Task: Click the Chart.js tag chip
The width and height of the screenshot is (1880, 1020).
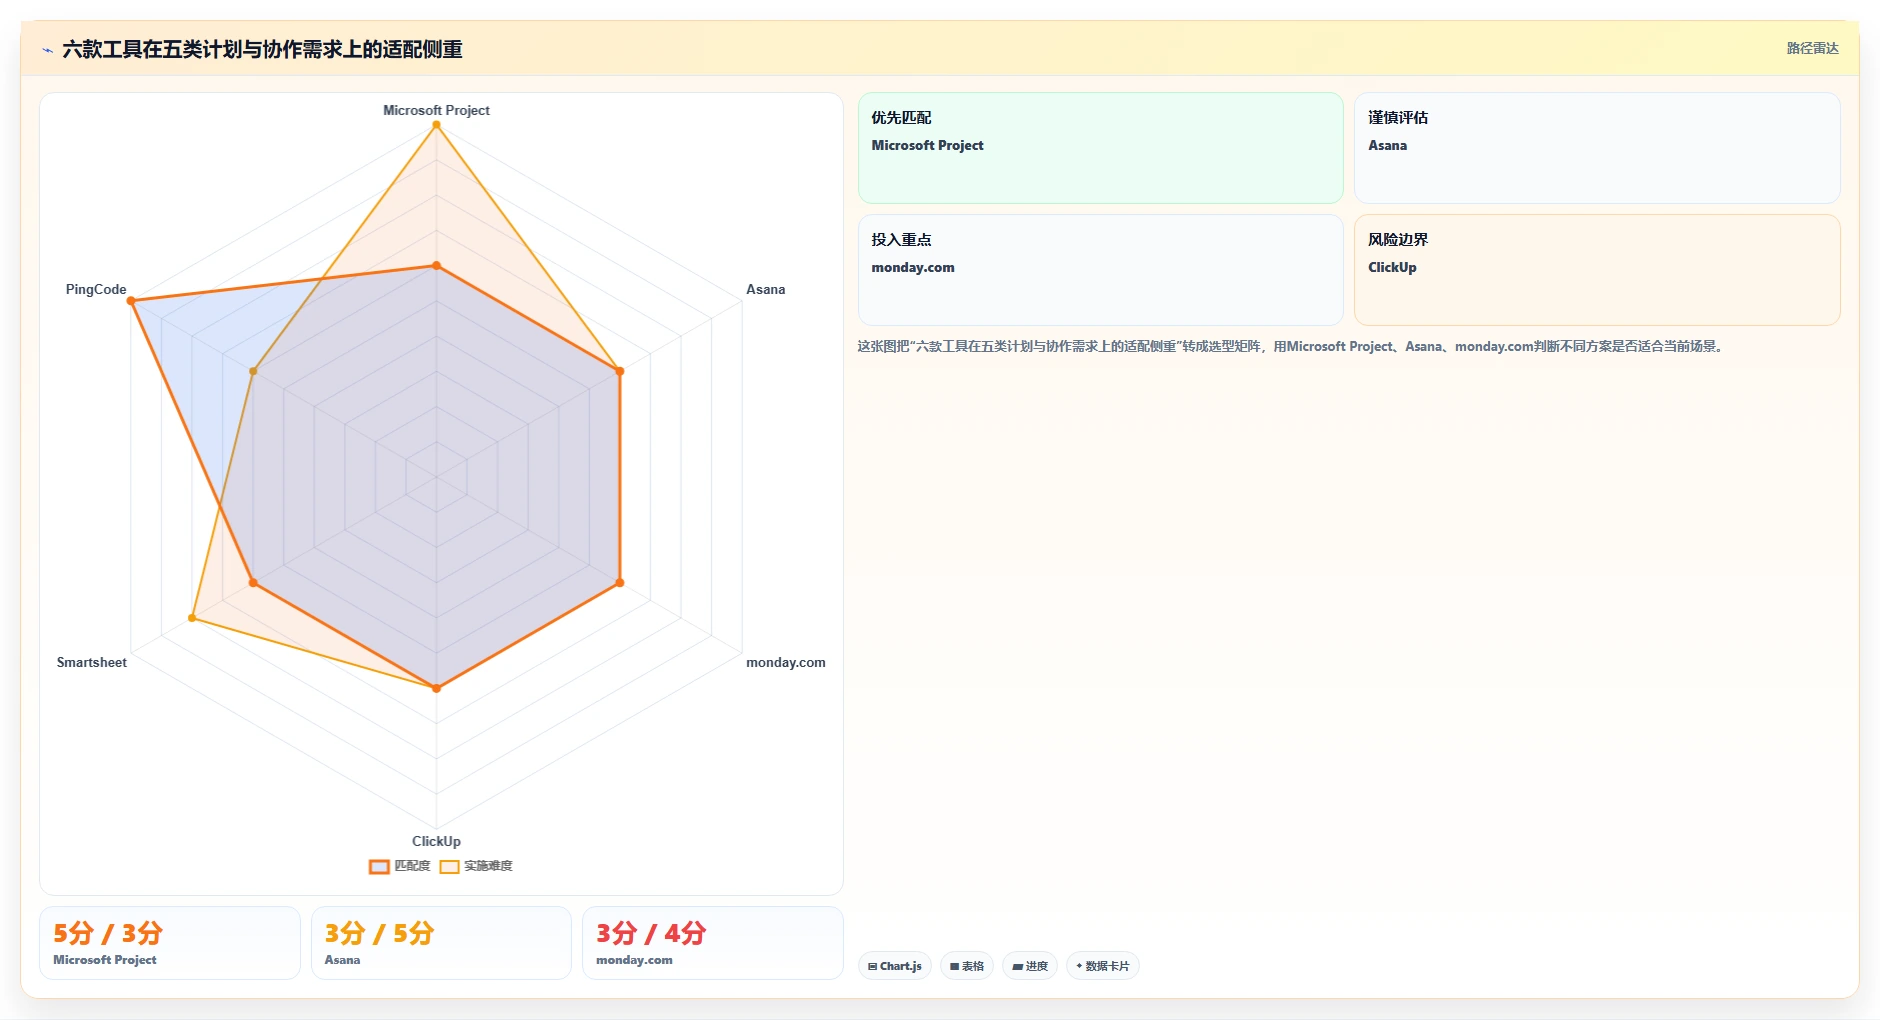Action: tap(895, 966)
